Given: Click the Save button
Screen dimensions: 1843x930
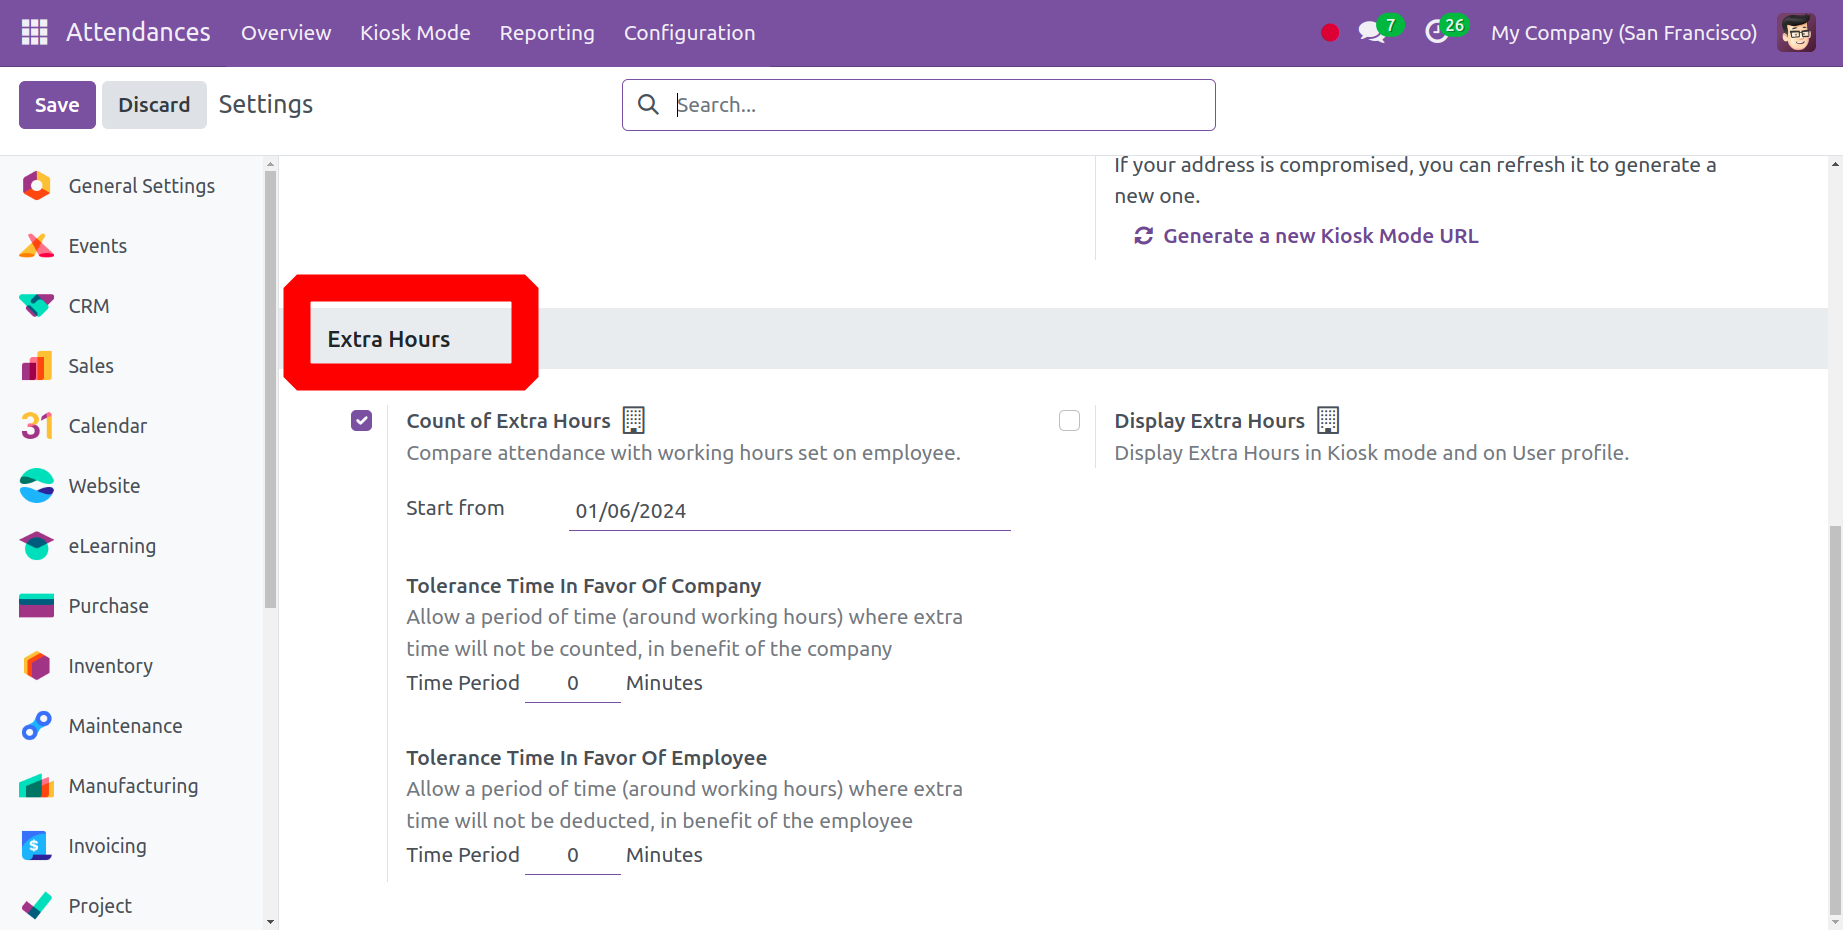Looking at the screenshot, I should pos(57,105).
